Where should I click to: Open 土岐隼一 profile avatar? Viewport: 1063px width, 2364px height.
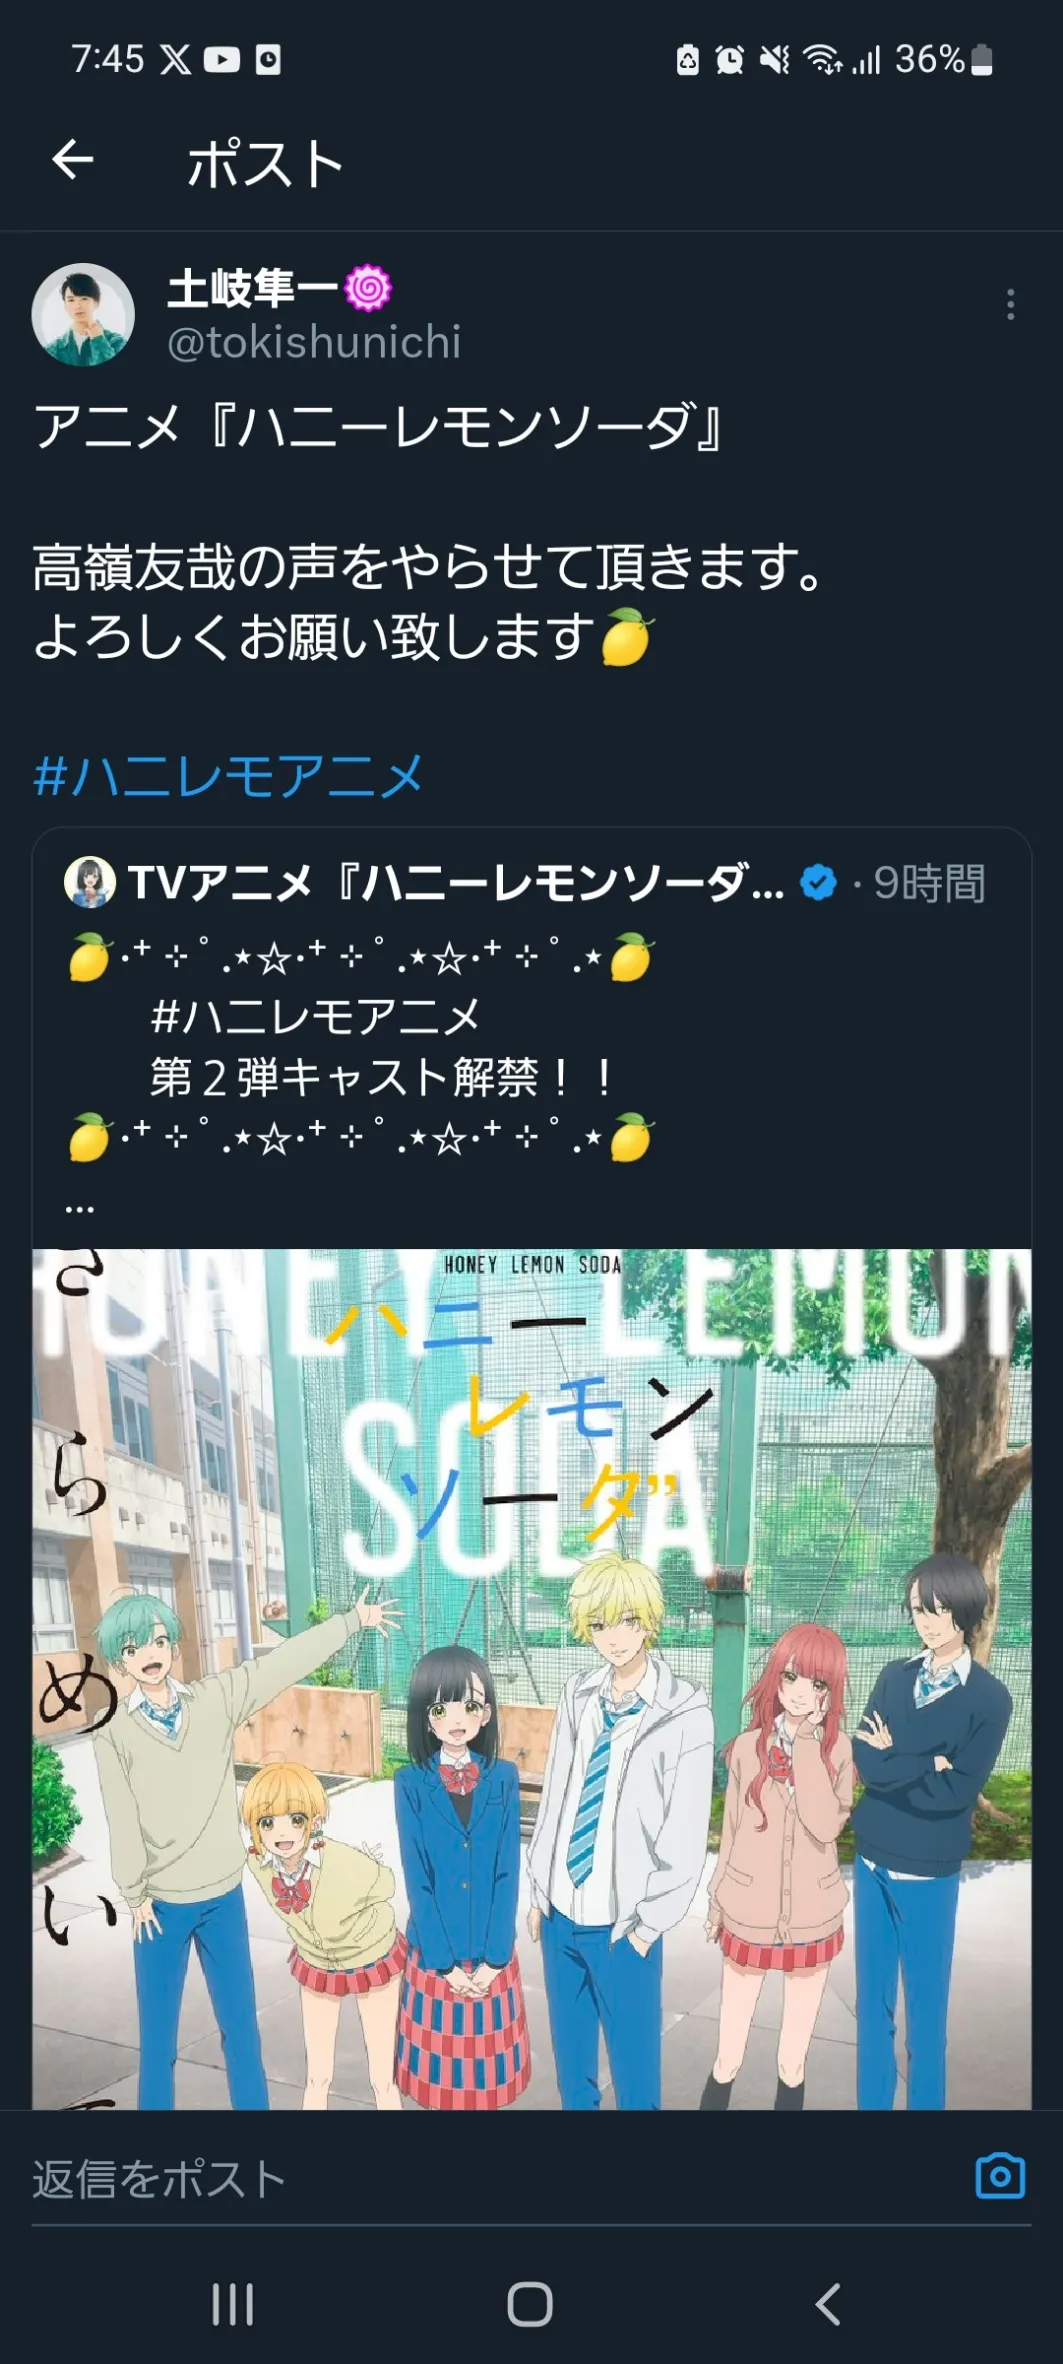[x=83, y=314]
